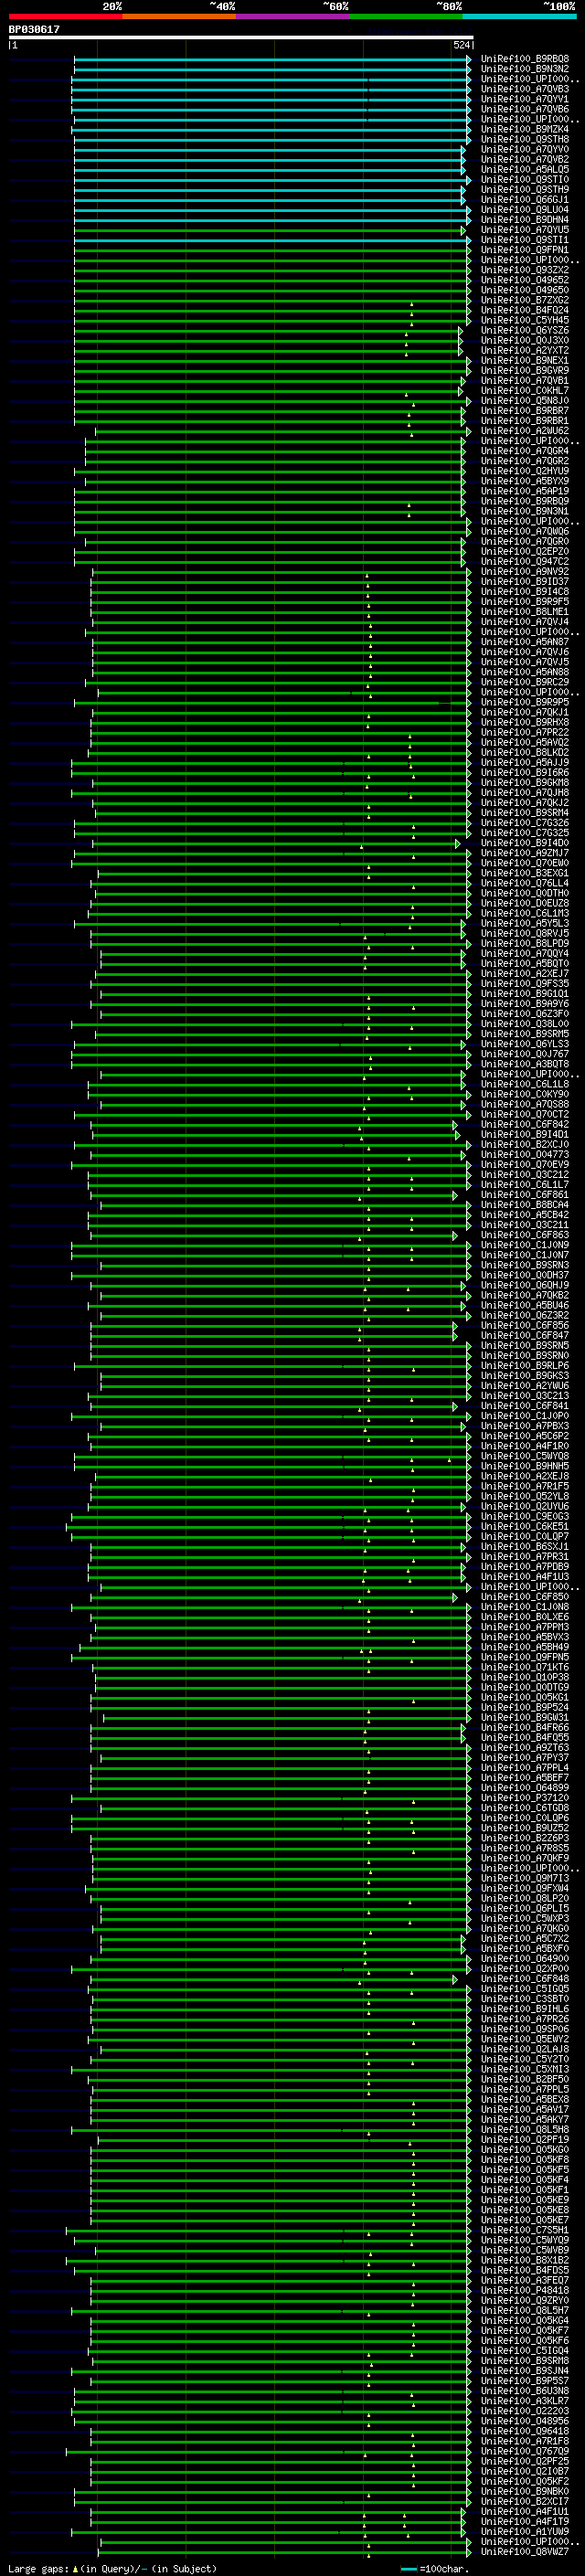The width and height of the screenshot is (585, 2576).
Task: Select the UniRef100_Q9LU04 hit label
Action: point(525,210)
